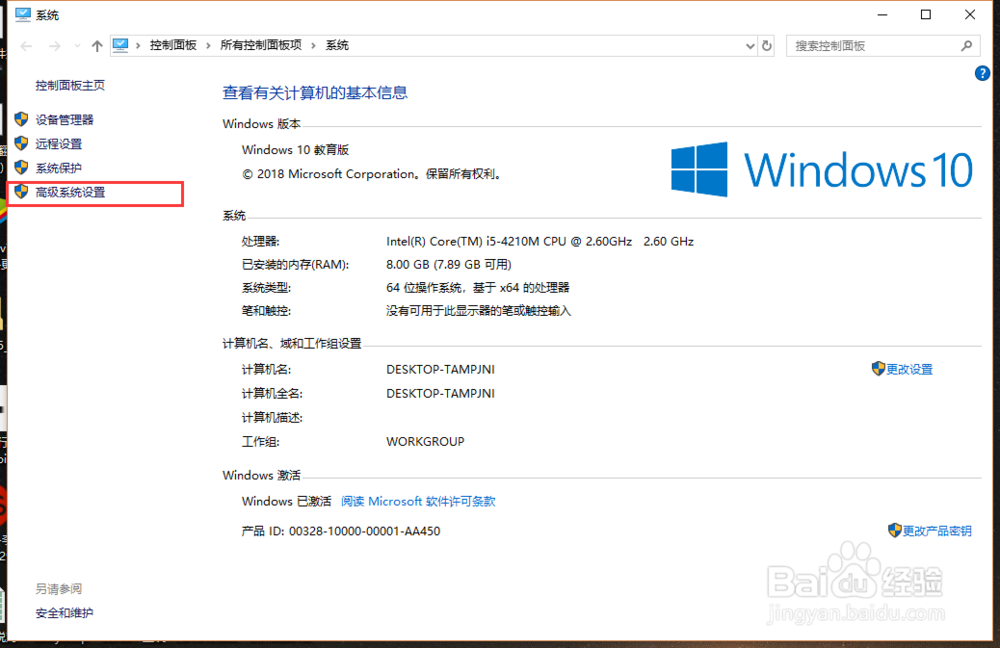Viewport: 1000px width, 648px height.
Task: Click the System window title icon
Action: click(x=23, y=15)
